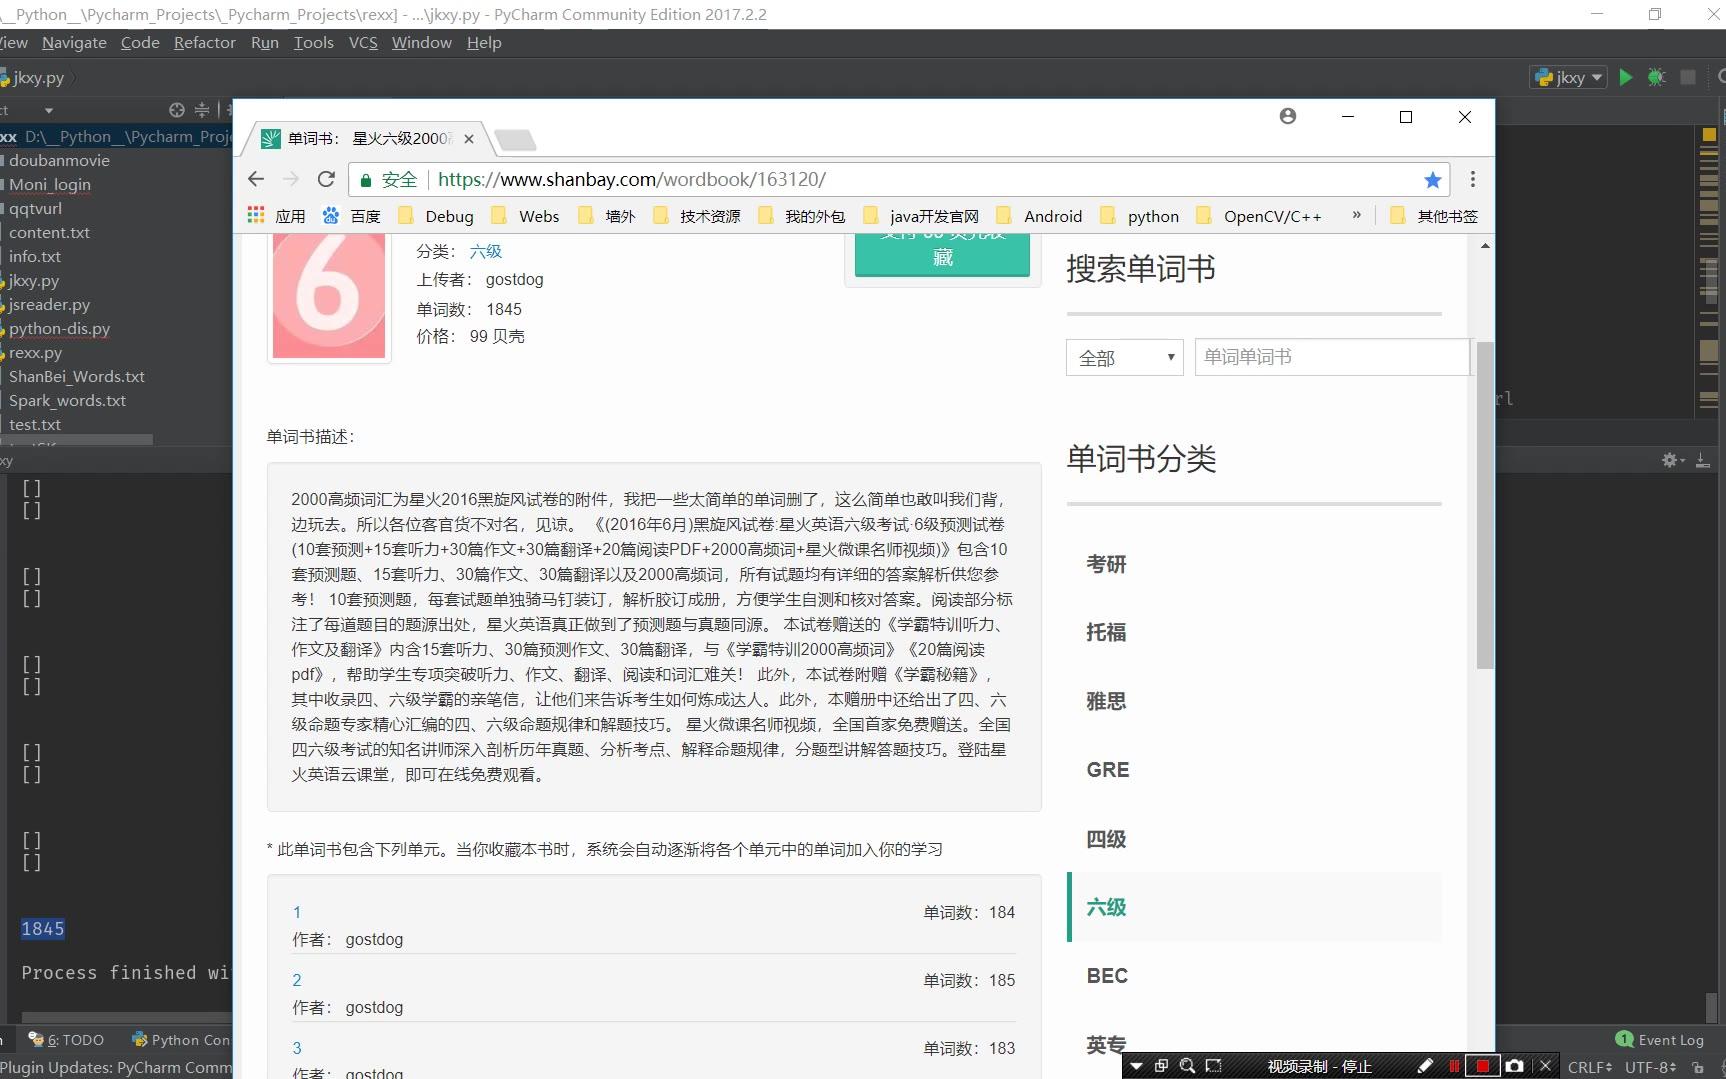The width and height of the screenshot is (1726, 1079).
Task: Open the 应用 apps bookmark shortcut
Action: point(276,216)
